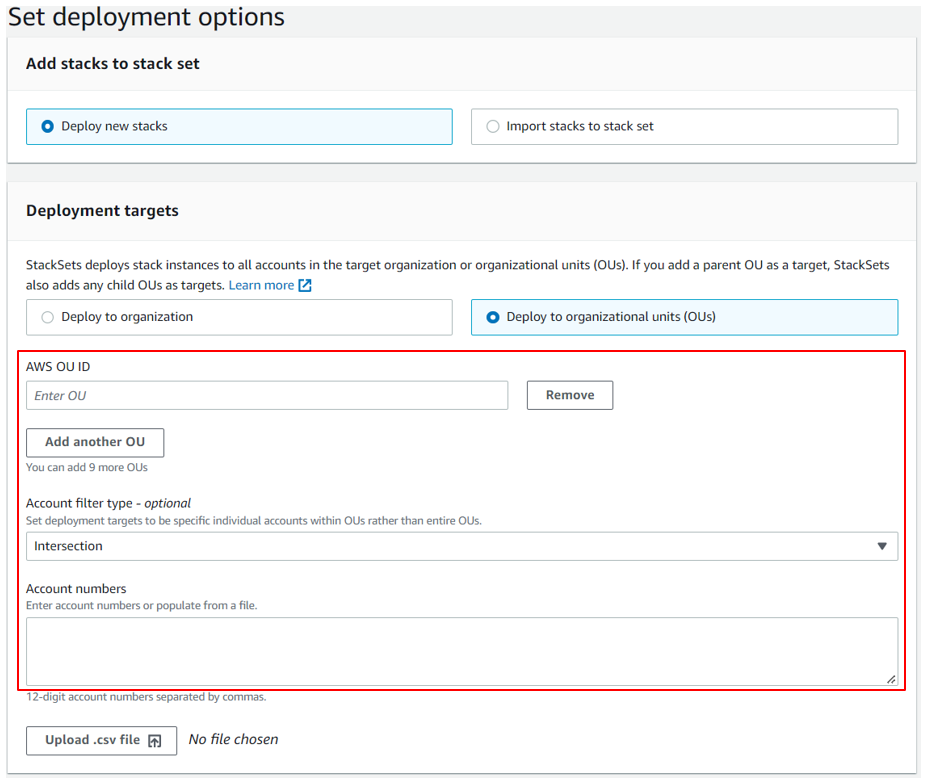Click the No file chosen text

[233, 740]
